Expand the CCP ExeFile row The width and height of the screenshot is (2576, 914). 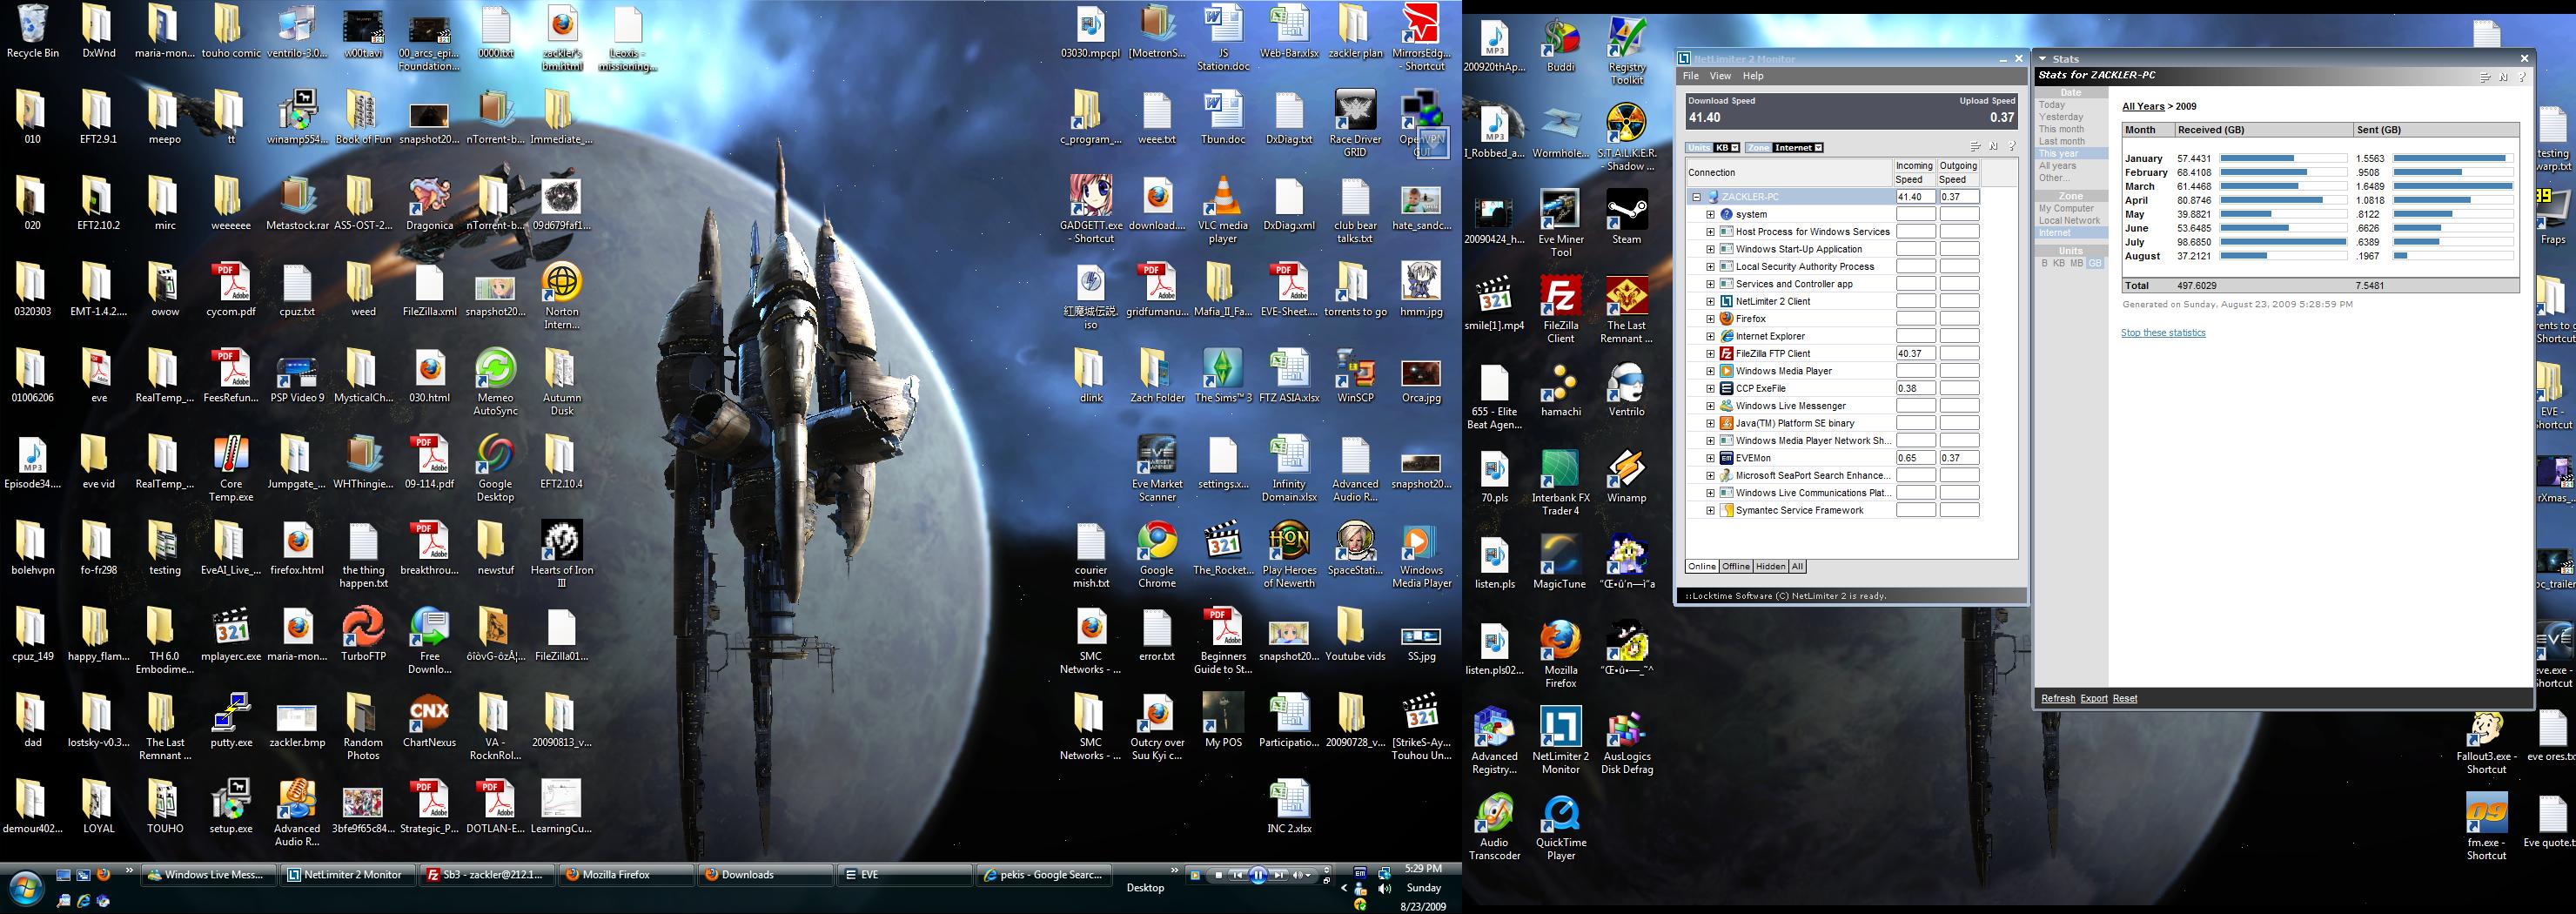point(1710,388)
